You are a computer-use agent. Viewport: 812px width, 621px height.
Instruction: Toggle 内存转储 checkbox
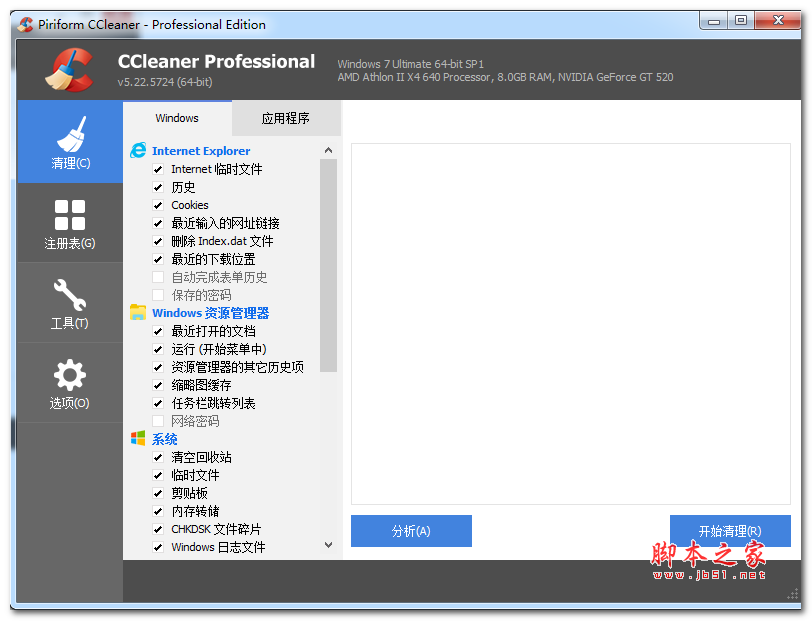[158, 511]
